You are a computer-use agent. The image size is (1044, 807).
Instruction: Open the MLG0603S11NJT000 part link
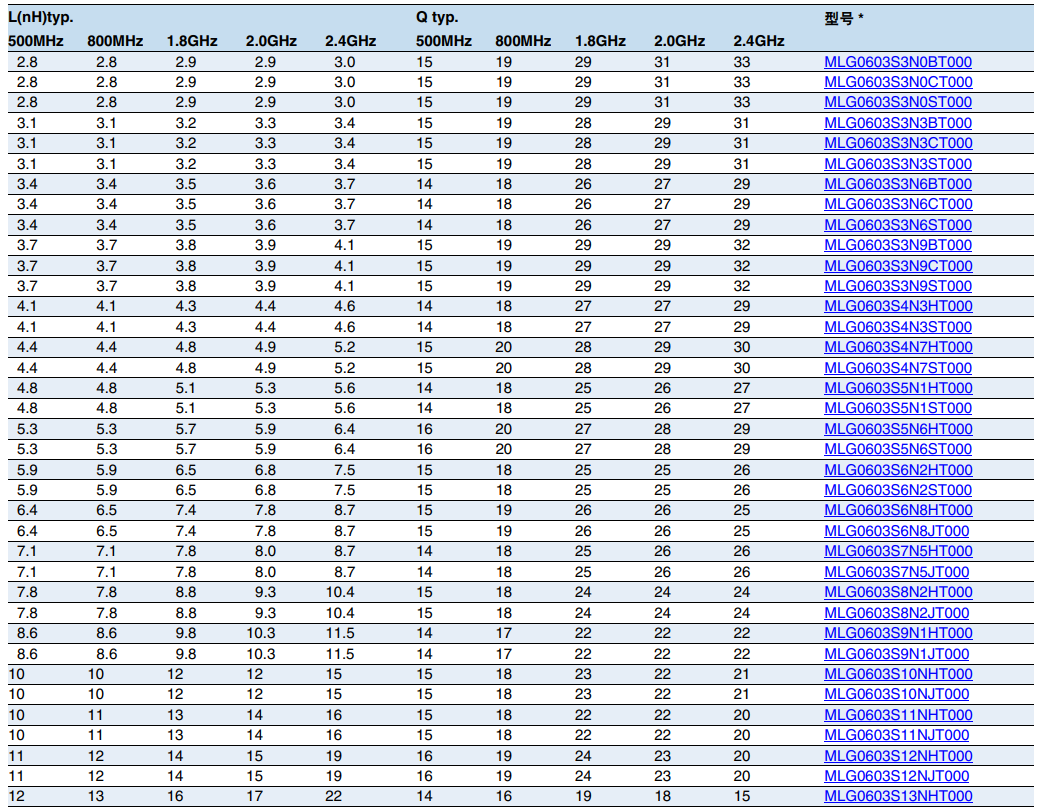(x=896, y=735)
